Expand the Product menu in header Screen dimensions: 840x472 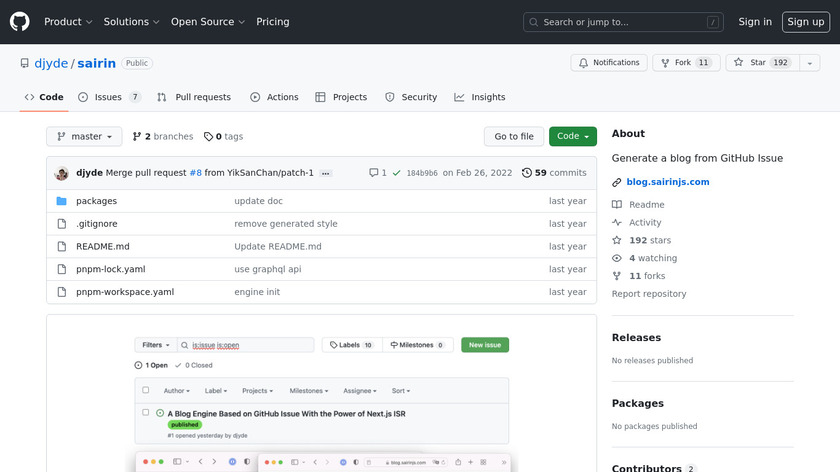click(x=68, y=22)
